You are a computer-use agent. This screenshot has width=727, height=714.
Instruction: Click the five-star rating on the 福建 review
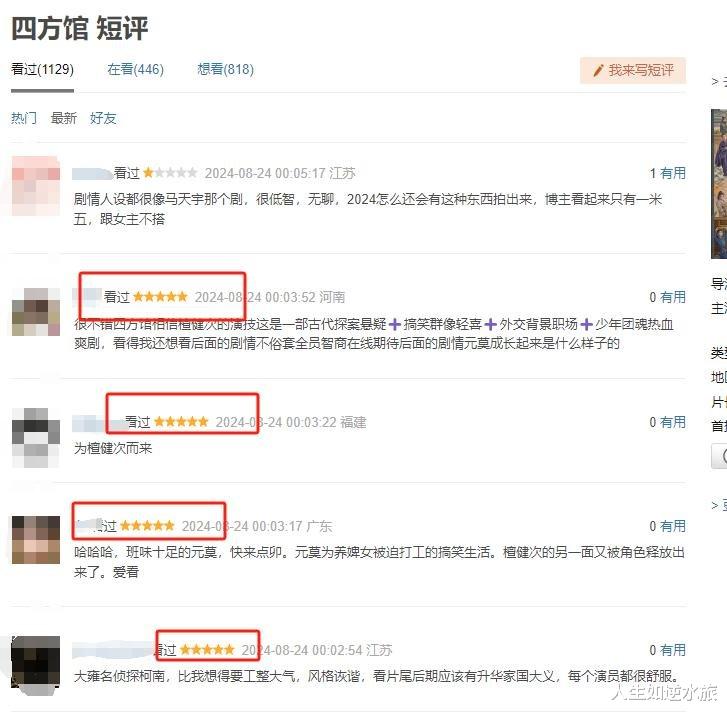click(x=181, y=422)
